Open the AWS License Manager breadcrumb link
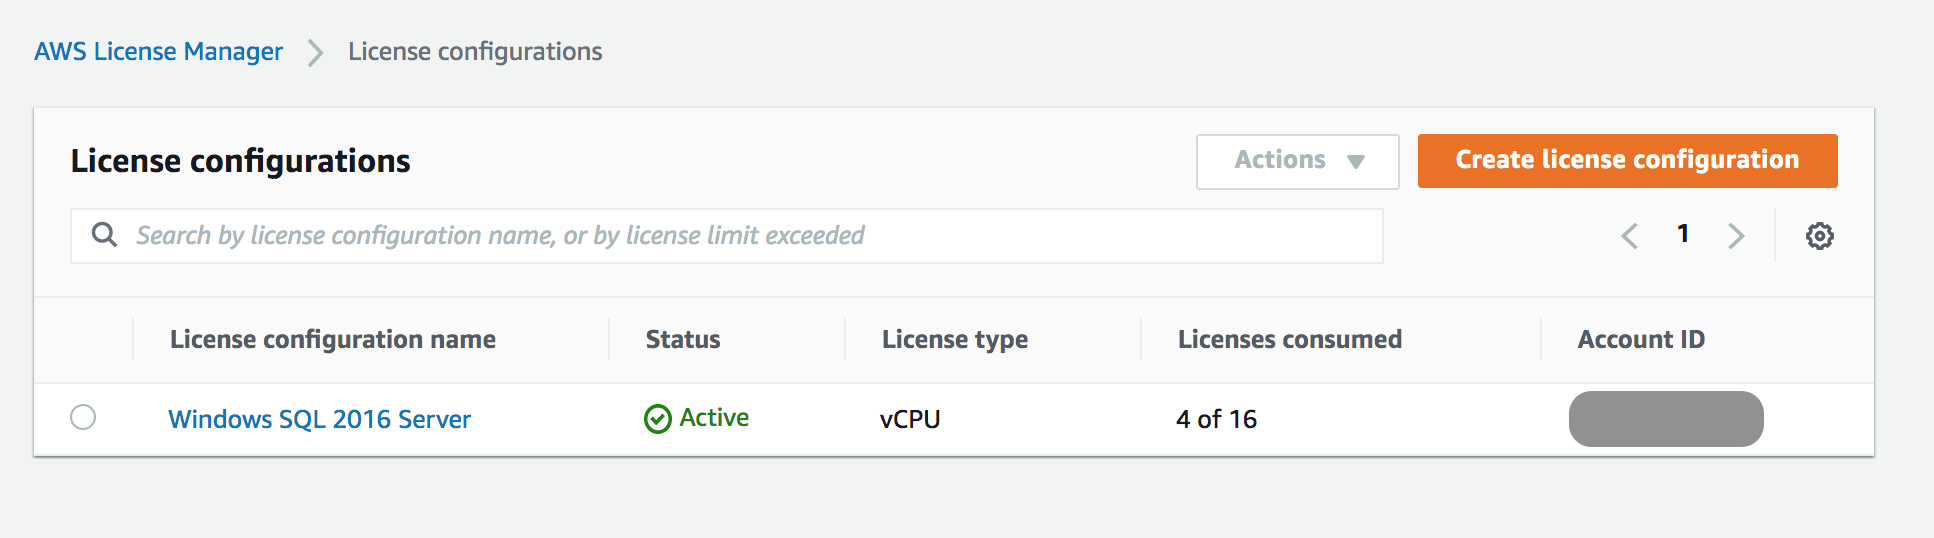Image resolution: width=1934 pixels, height=538 pixels. pos(158,52)
